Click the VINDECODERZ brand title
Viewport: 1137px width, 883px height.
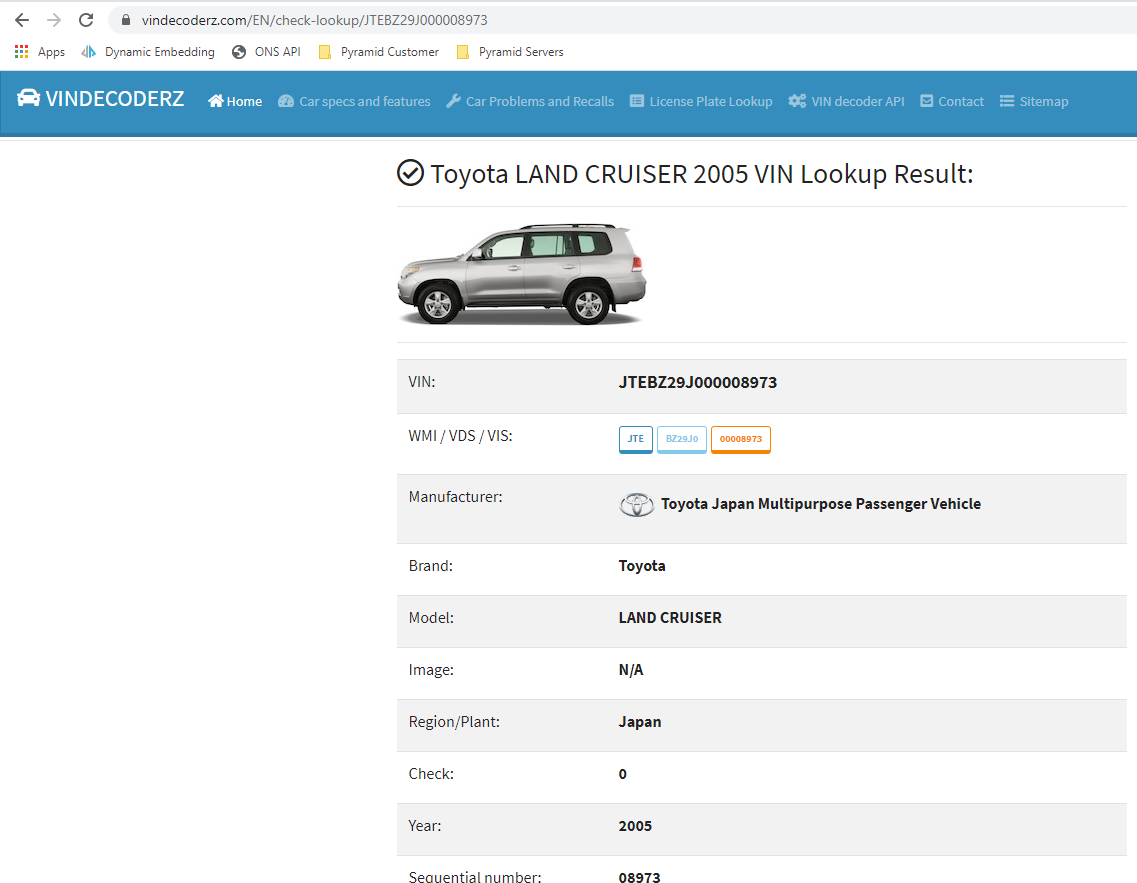pyautogui.click(x=115, y=99)
